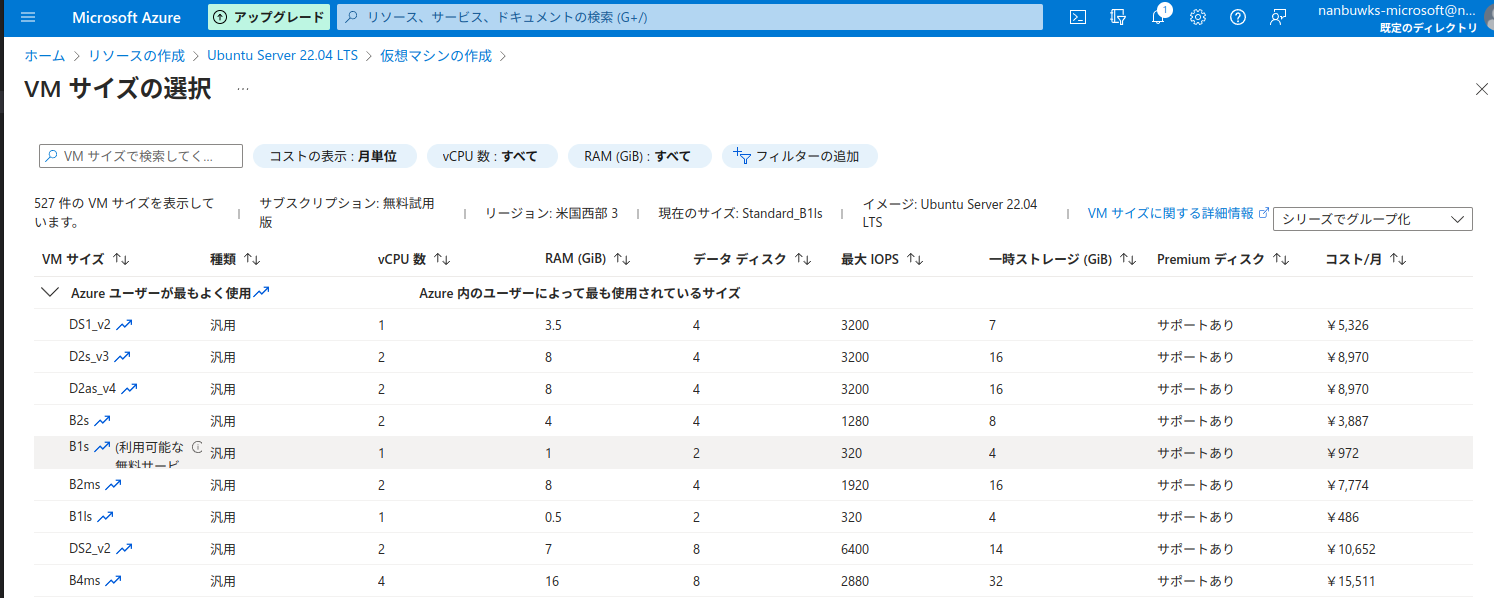Click the ¥972 cost cell
1494x598 pixels.
pos(1342,453)
